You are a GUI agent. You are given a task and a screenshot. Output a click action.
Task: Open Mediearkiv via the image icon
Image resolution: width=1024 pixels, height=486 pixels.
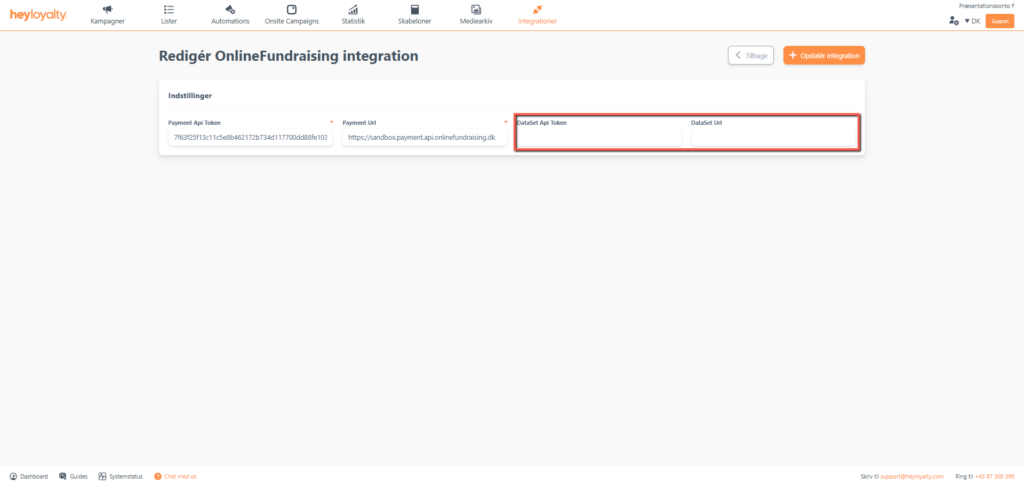[x=476, y=10]
